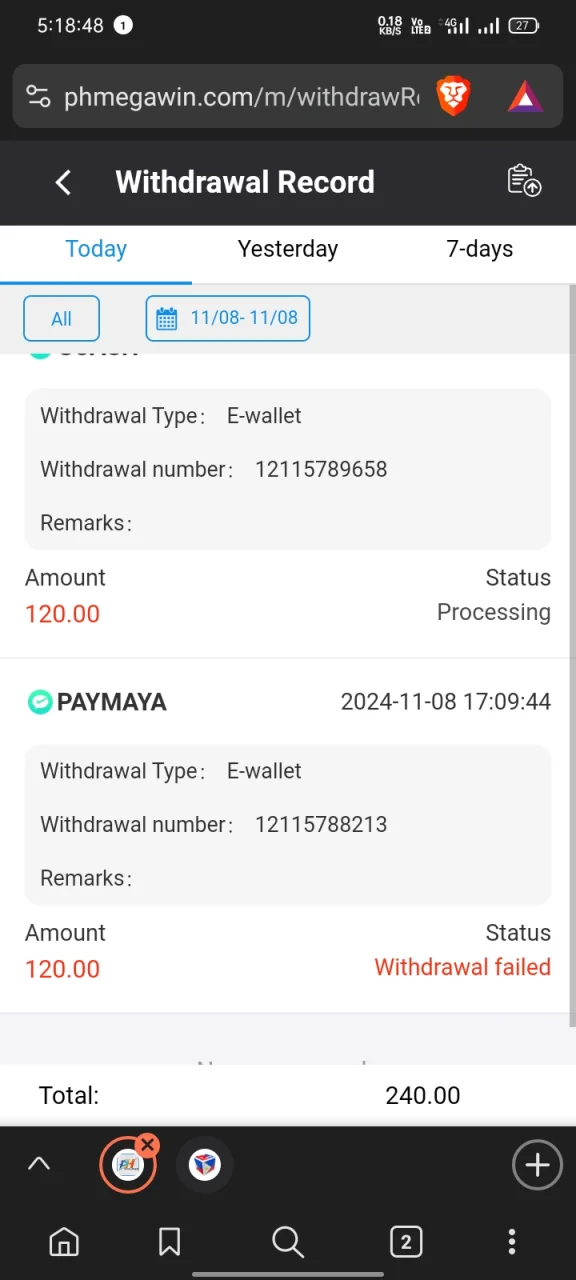
Task: Open the bookmarks icon in bottom bar
Action: 170,1242
